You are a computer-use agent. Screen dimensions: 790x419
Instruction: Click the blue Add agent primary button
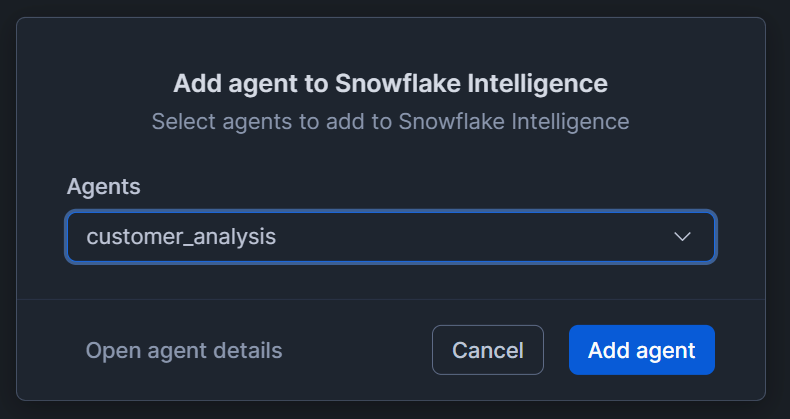pos(641,350)
